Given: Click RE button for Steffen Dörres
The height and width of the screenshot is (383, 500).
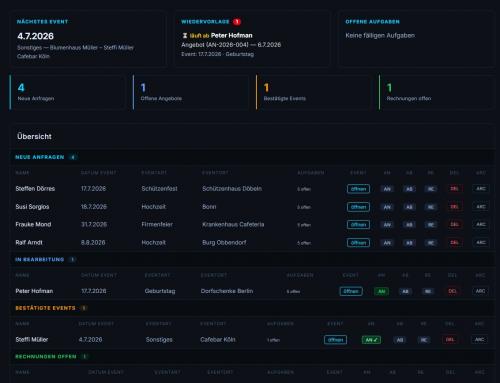Looking at the screenshot, I should click(431, 189).
